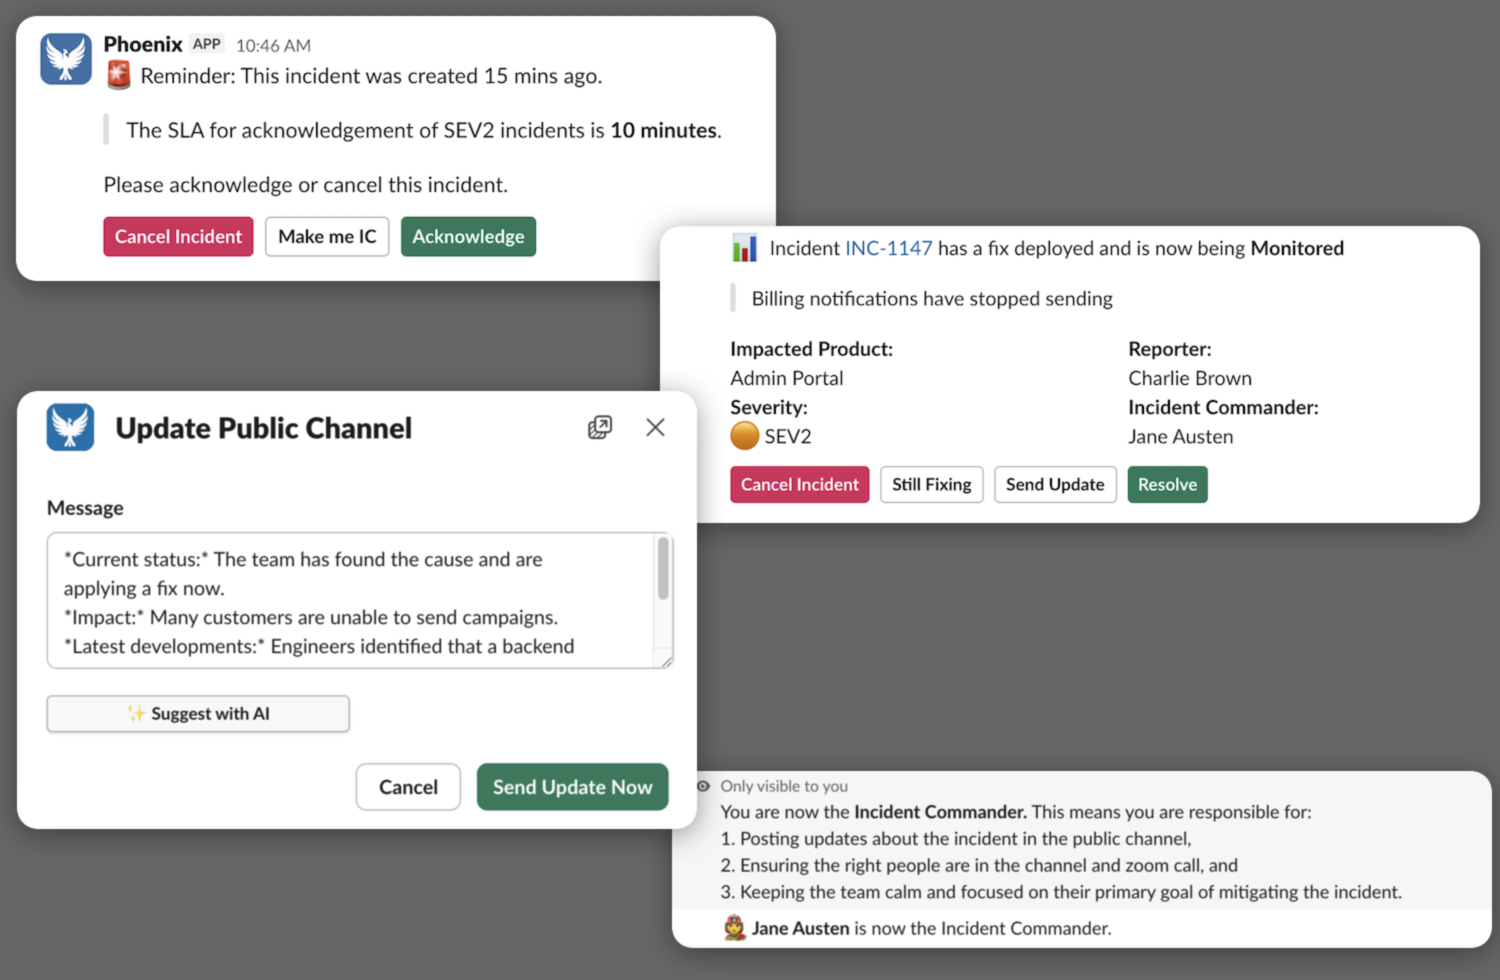Click Cancel in the update dialog

pos(408,787)
